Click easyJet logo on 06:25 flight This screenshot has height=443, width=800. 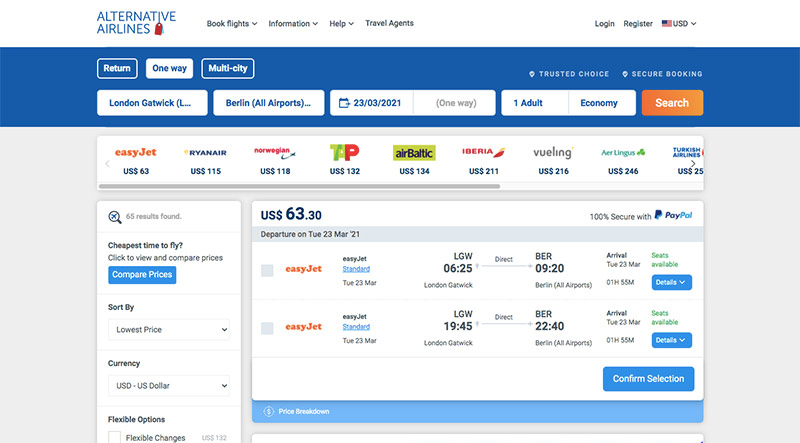tap(304, 269)
